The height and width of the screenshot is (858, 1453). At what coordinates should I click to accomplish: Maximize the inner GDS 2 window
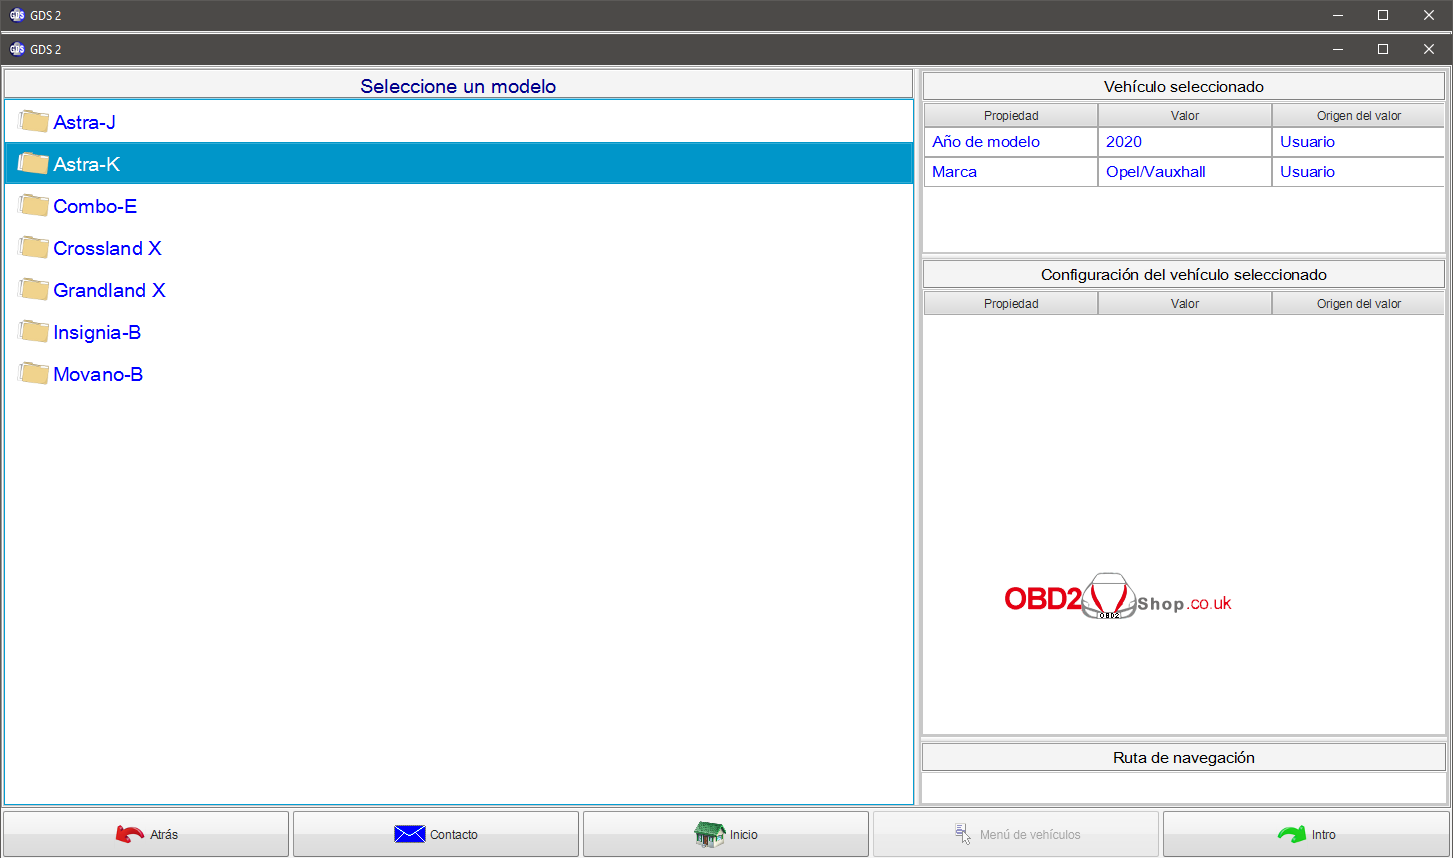click(1383, 49)
